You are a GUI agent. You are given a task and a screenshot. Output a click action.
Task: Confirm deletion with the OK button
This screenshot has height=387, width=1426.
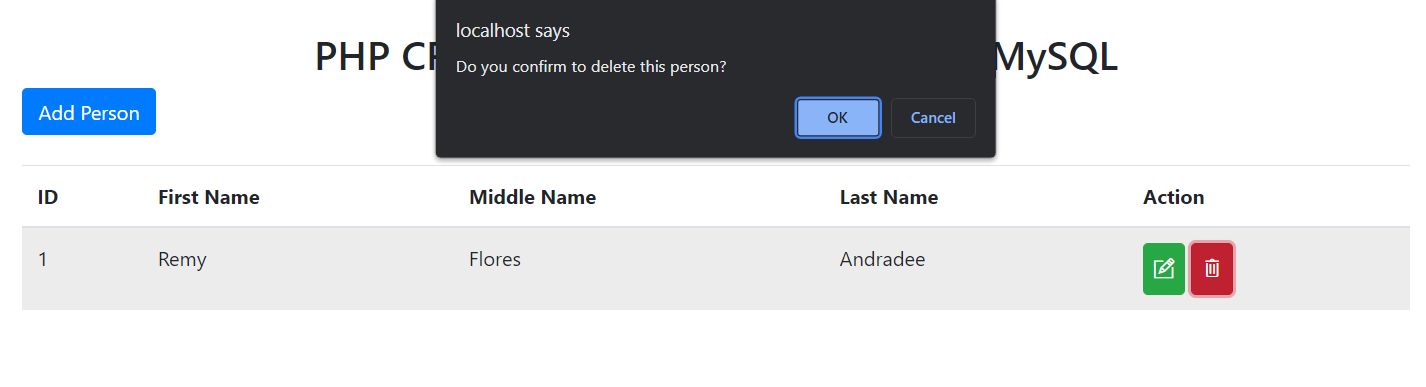pyautogui.click(x=838, y=118)
